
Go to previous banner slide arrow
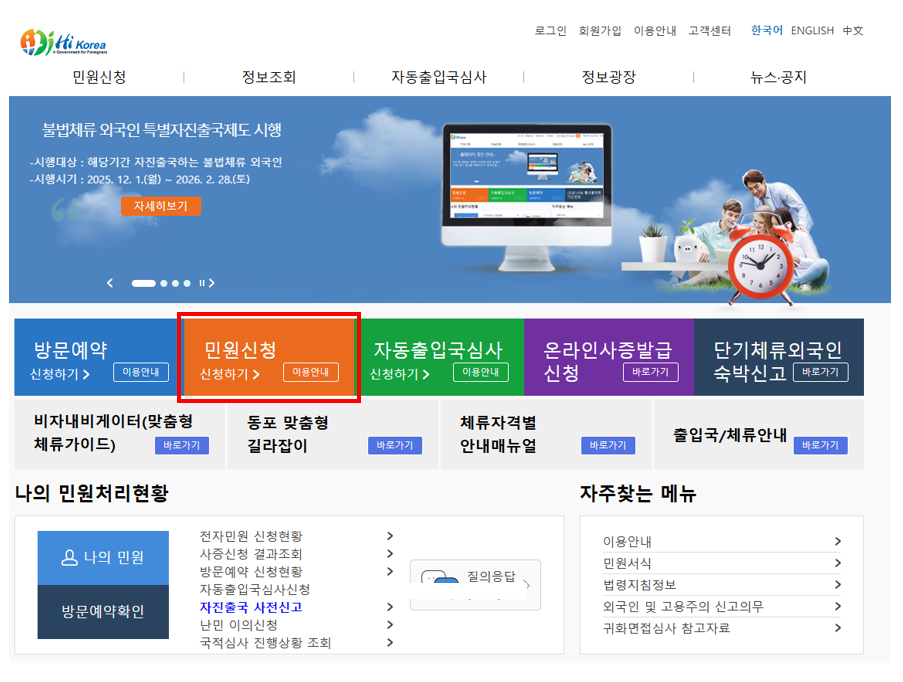tap(111, 283)
